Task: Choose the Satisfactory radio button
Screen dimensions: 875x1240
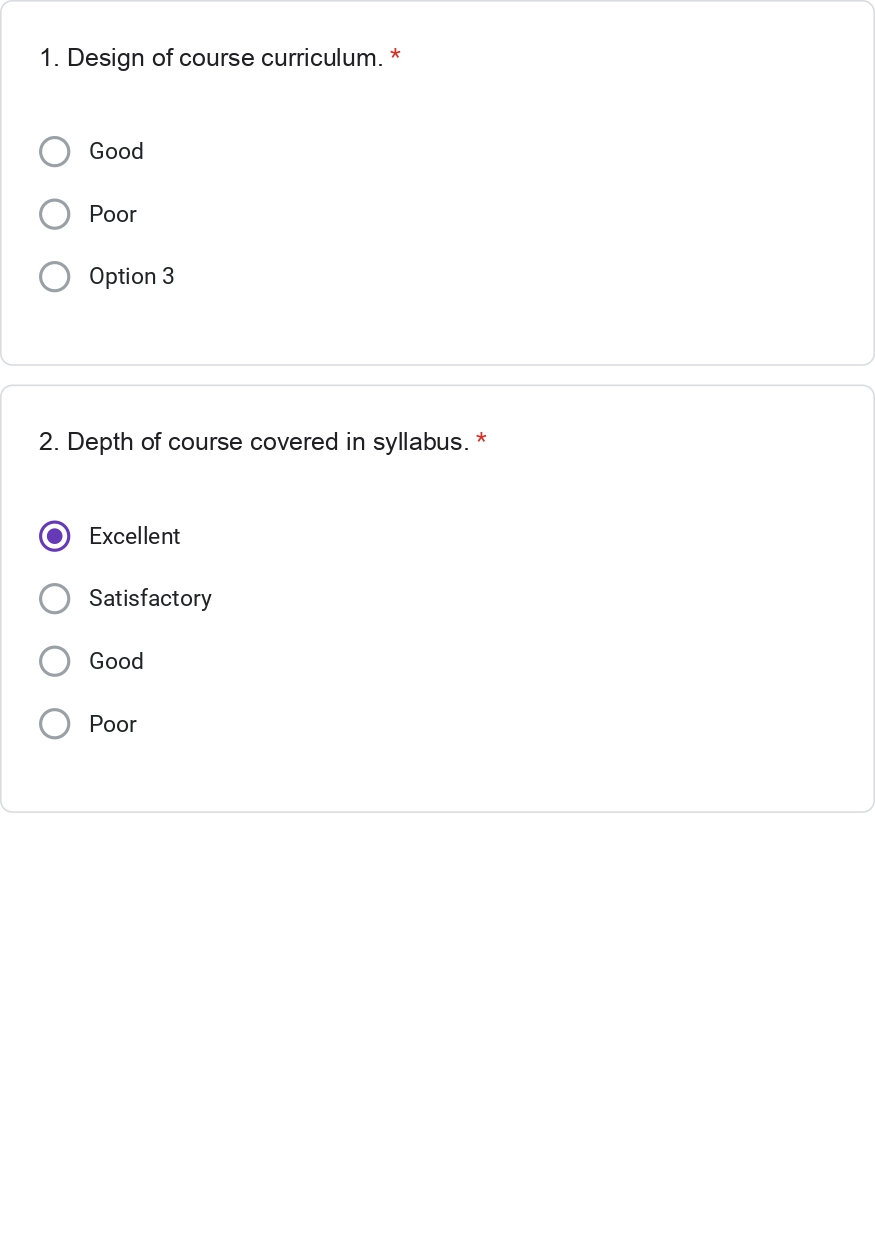Action: pos(55,599)
